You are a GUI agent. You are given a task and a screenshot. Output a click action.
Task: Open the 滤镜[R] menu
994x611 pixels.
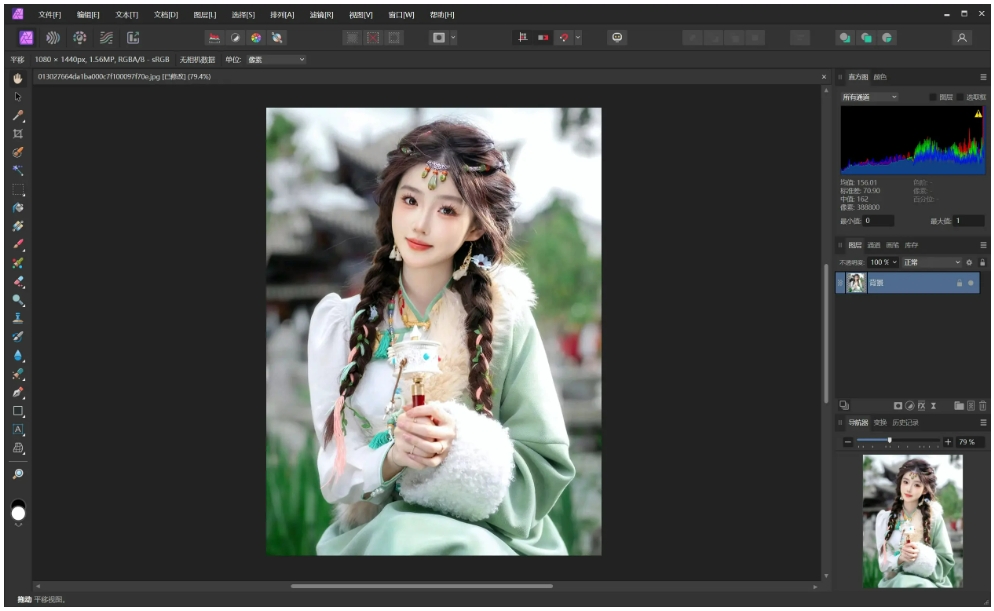(x=321, y=15)
